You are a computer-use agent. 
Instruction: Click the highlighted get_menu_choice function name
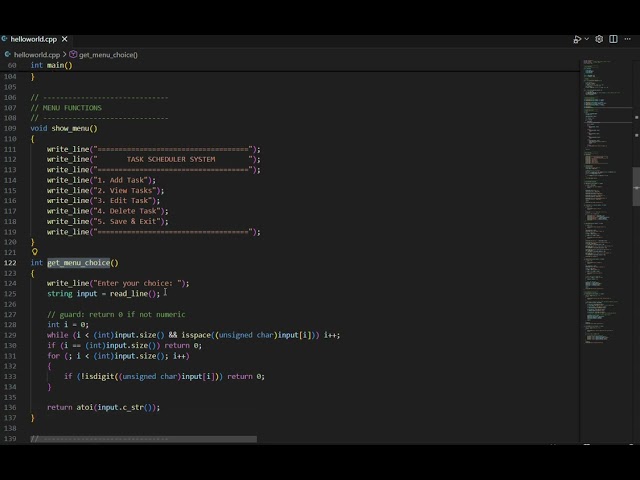click(78, 263)
